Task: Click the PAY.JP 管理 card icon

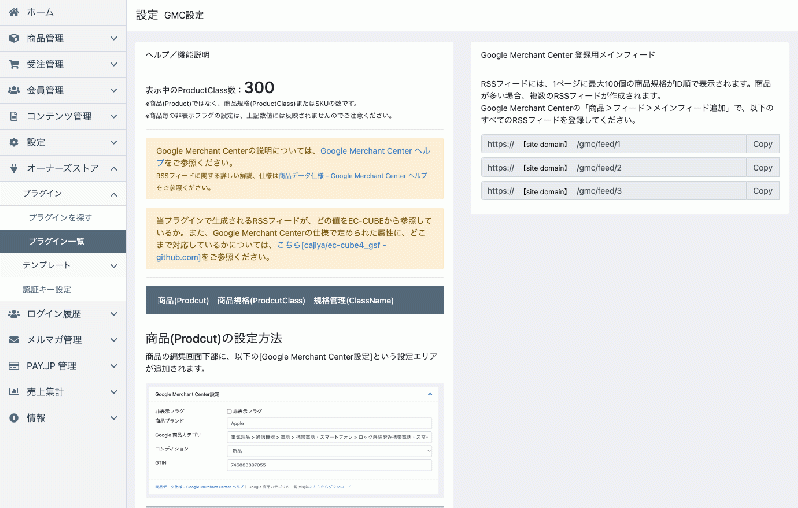Action: (x=14, y=366)
